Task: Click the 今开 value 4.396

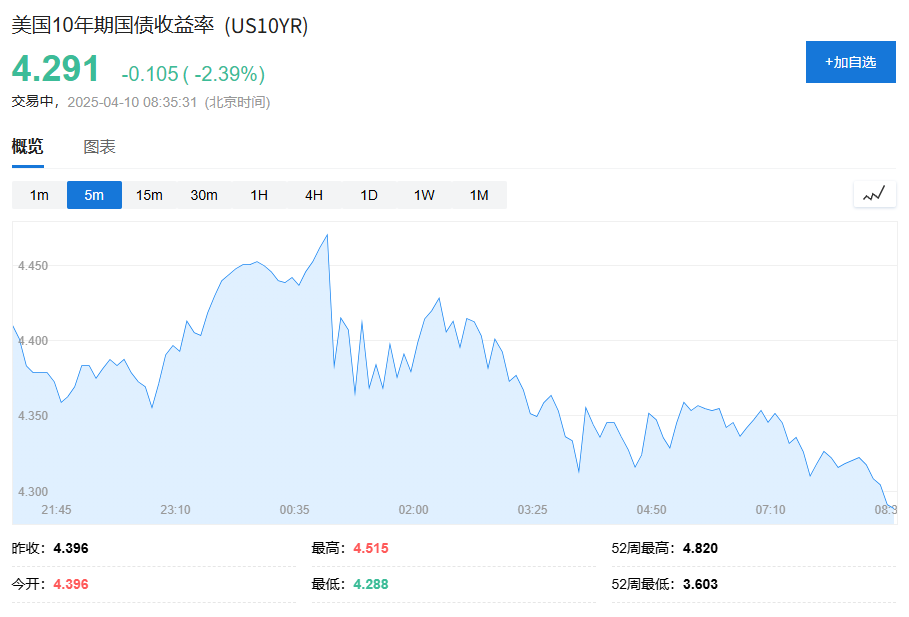Action: click(71, 584)
